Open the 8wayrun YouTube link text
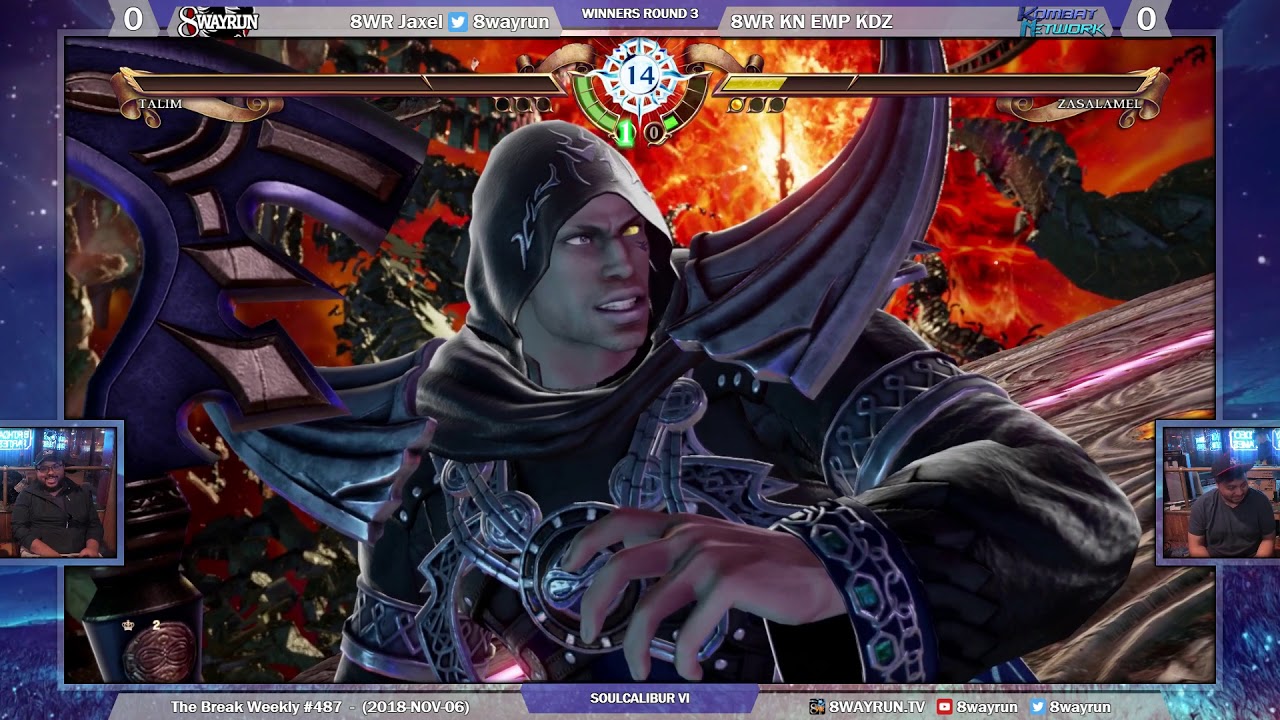The image size is (1280, 720). (988, 707)
